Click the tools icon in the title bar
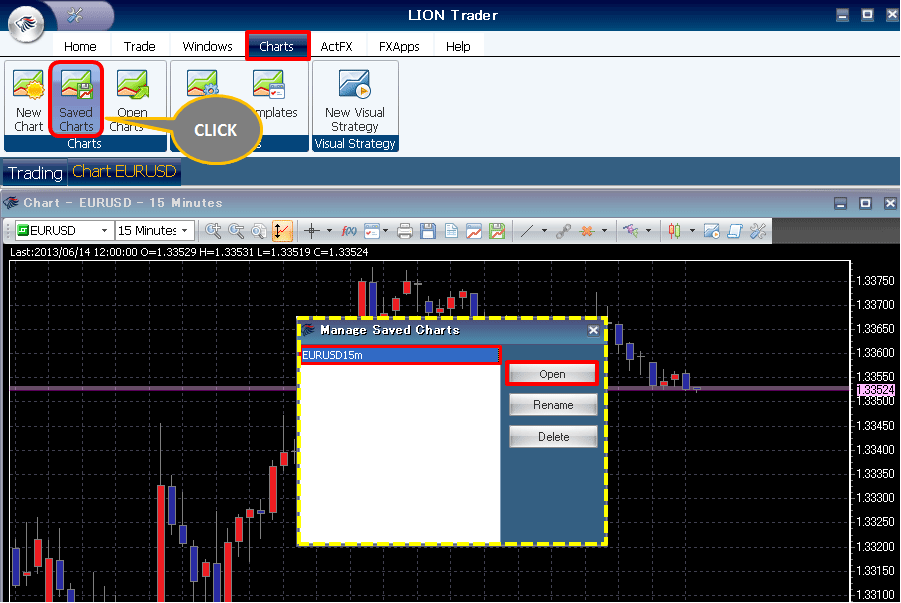Screen dimensions: 901x603 coord(75,15)
